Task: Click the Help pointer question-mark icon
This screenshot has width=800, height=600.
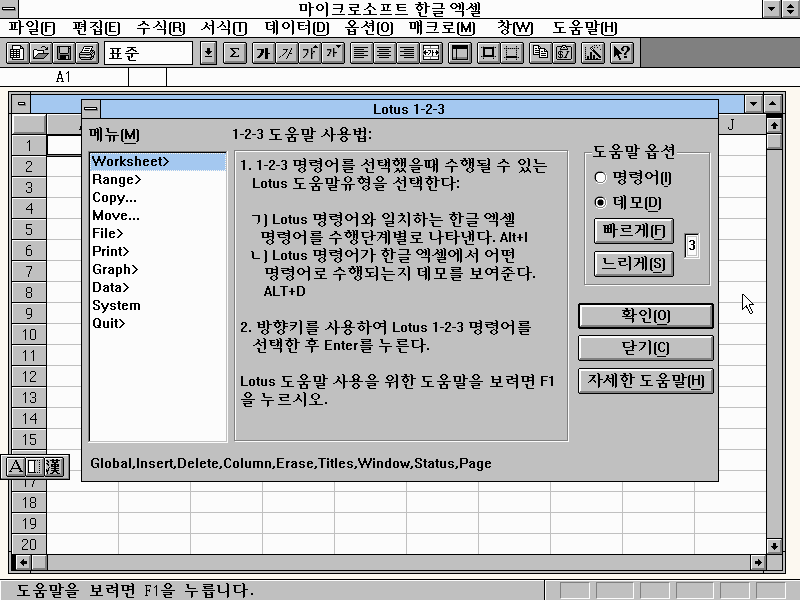Action: coord(621,53)
